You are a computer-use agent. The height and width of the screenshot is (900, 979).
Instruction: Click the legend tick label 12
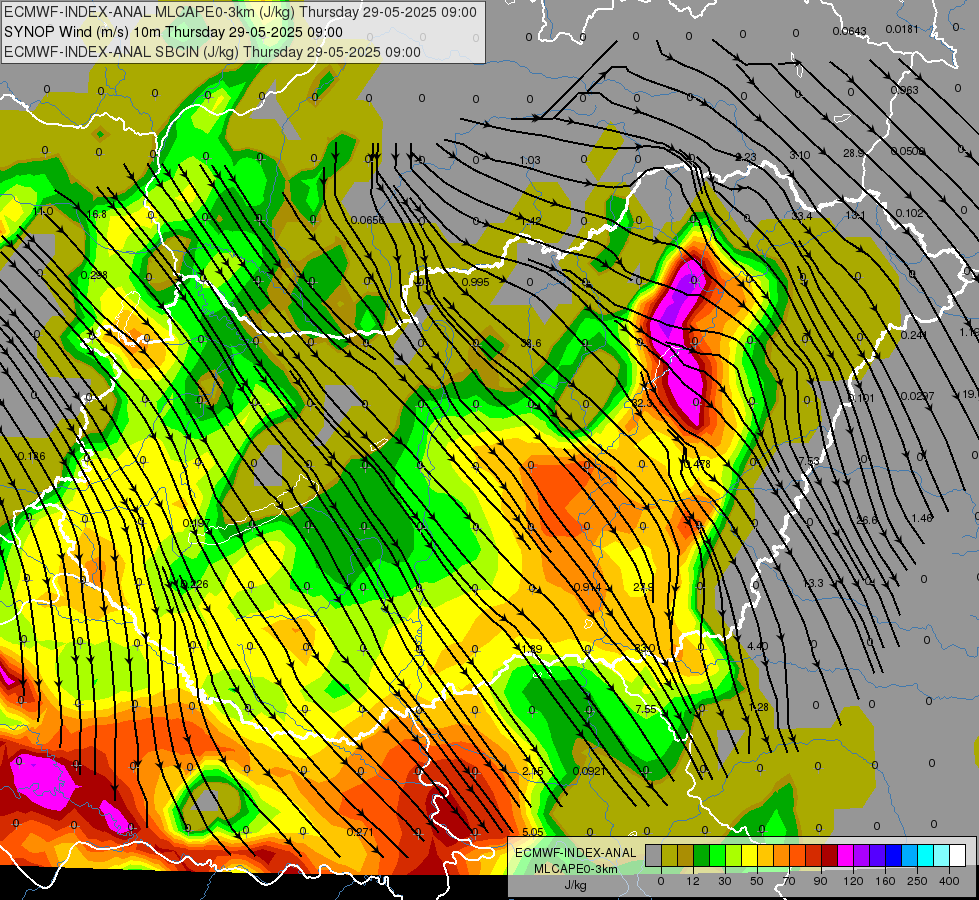click(692, 881)
